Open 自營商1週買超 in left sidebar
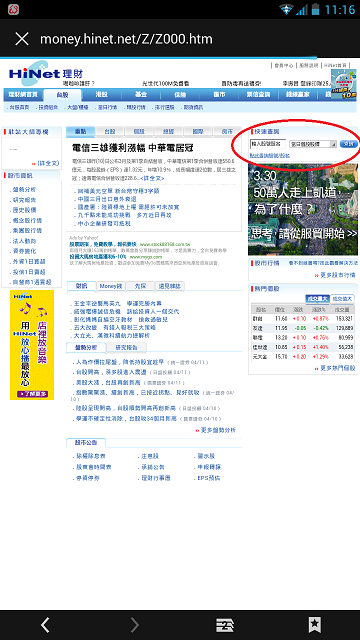 point(32,282)
